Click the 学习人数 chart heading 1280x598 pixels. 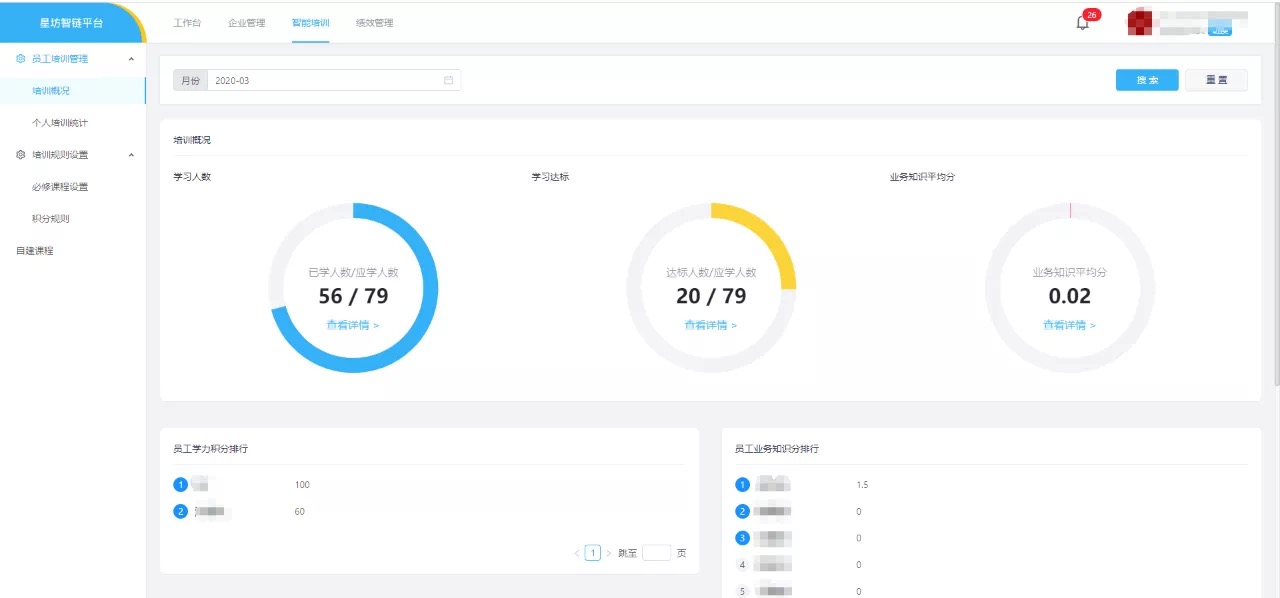click(192, 177)
